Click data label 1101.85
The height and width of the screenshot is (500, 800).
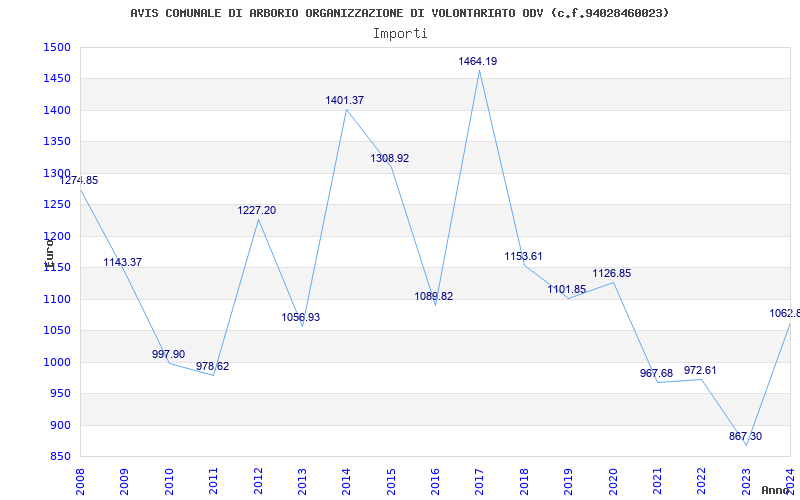tap(567, 290)
